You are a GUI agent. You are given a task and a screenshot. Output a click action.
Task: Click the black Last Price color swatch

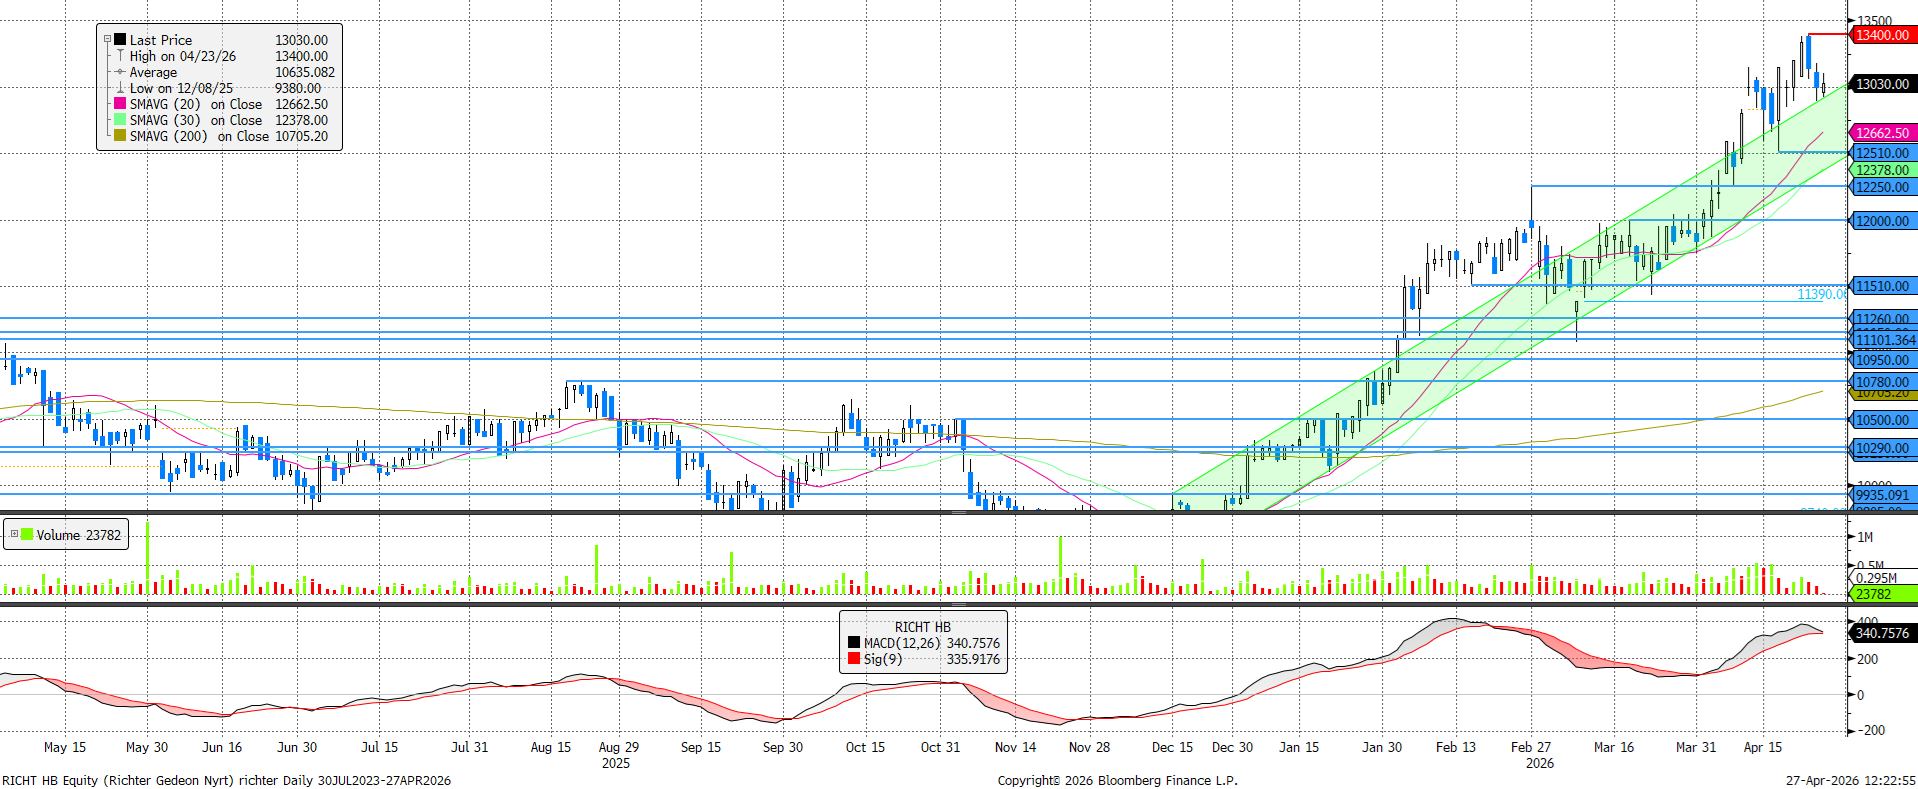(120, 40)
